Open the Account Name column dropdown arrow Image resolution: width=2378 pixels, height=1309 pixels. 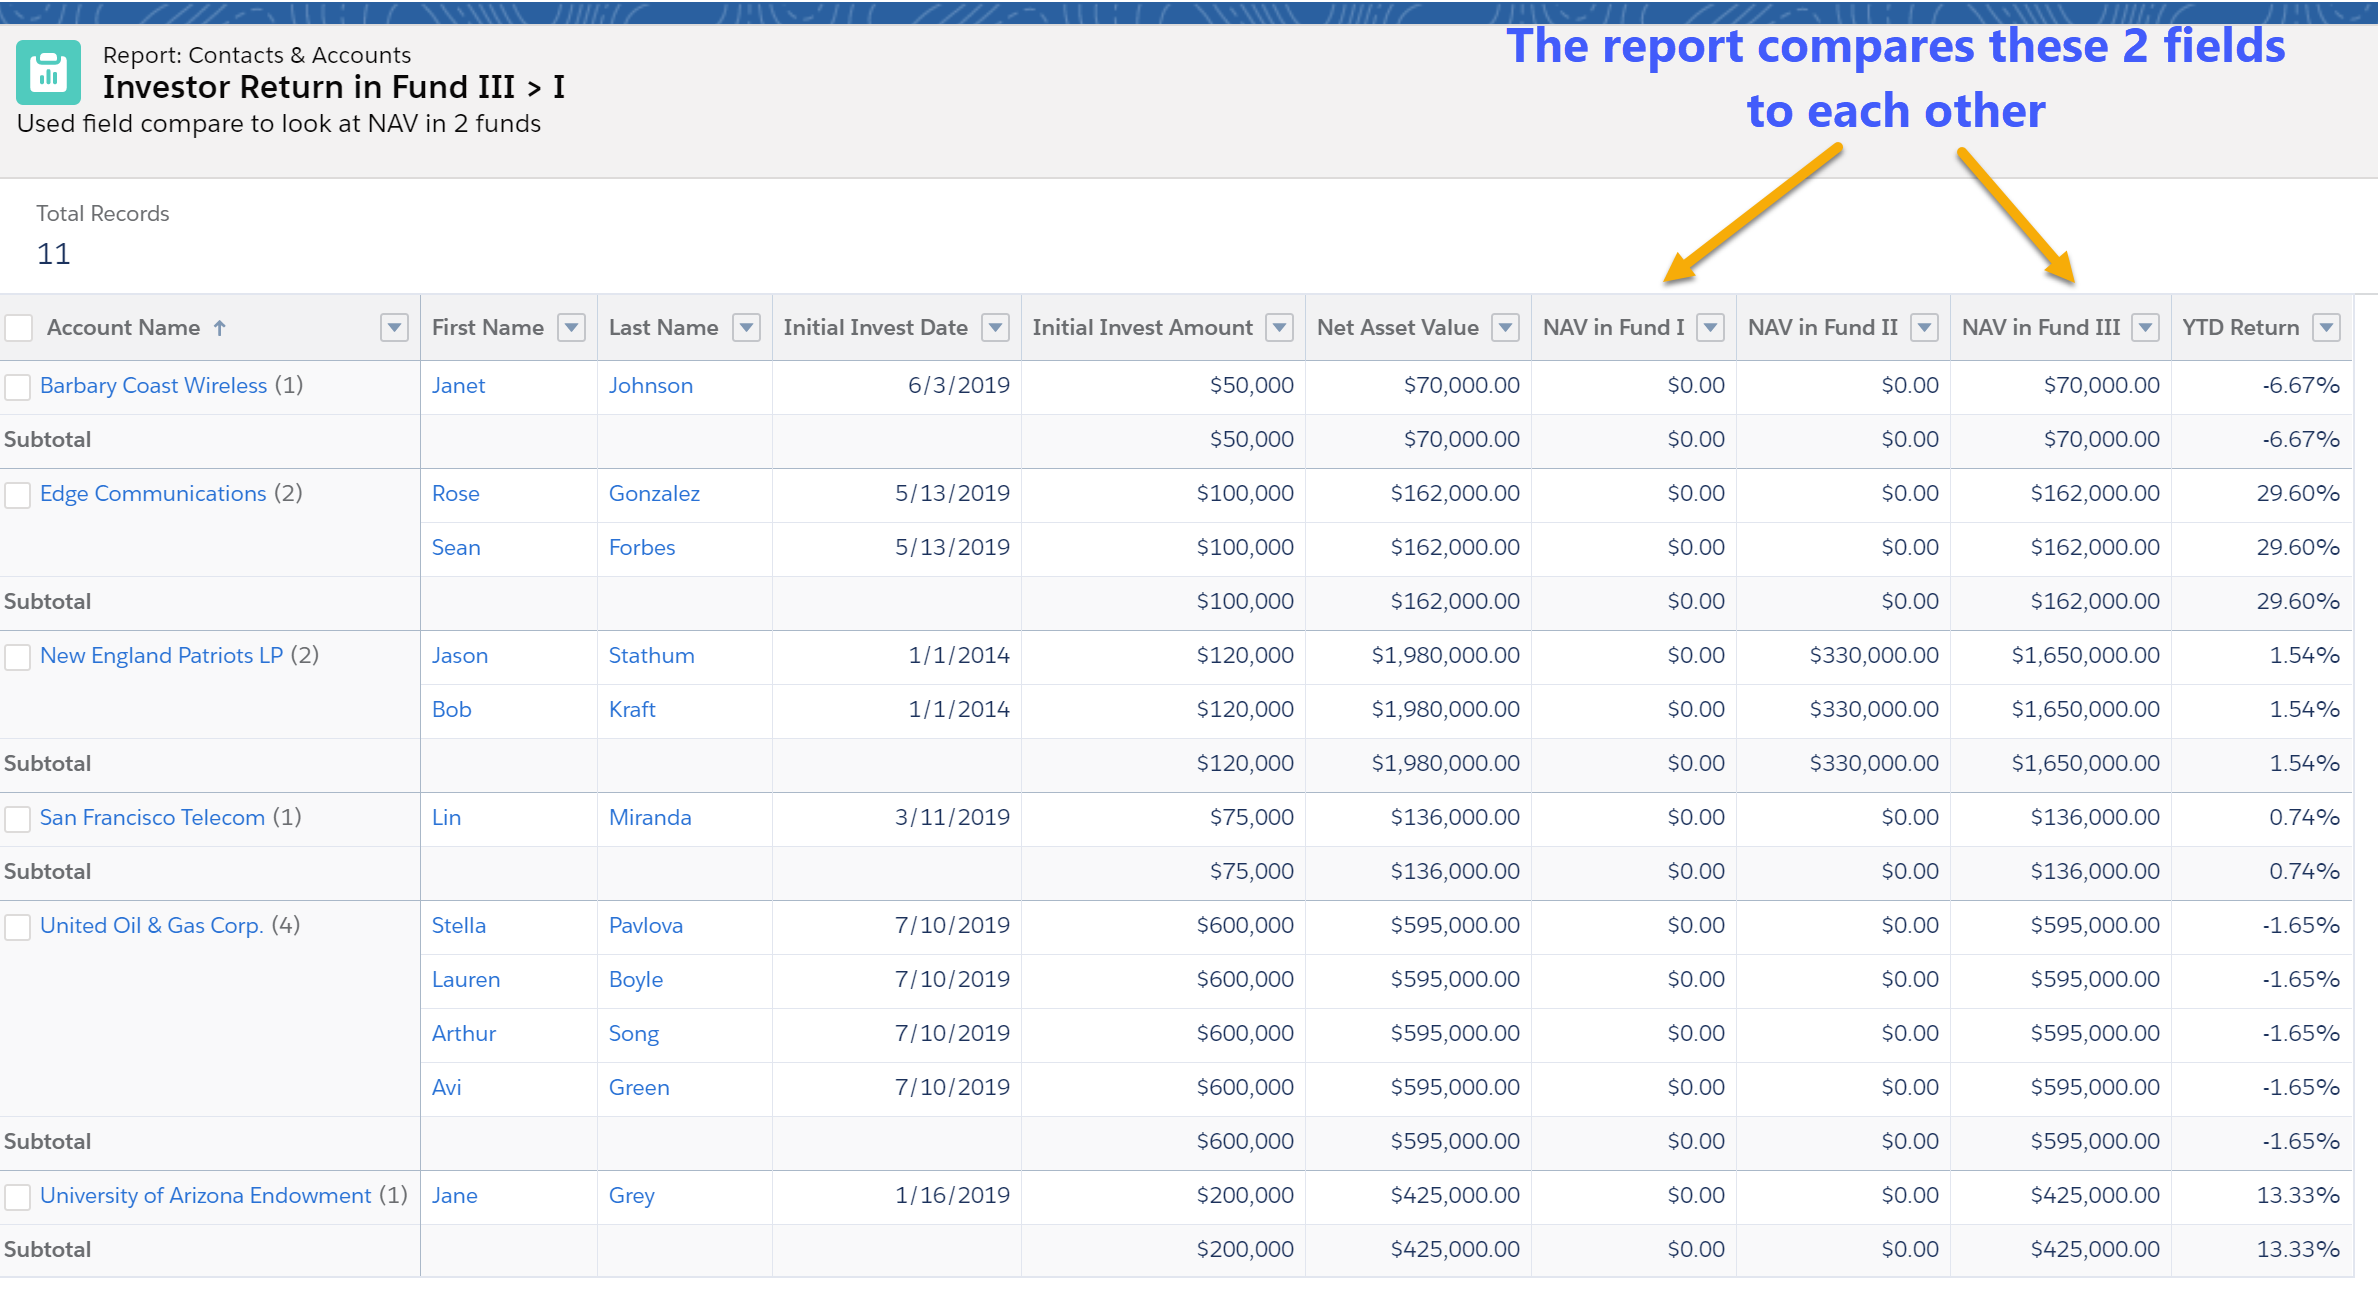click(x=395, y=328)
